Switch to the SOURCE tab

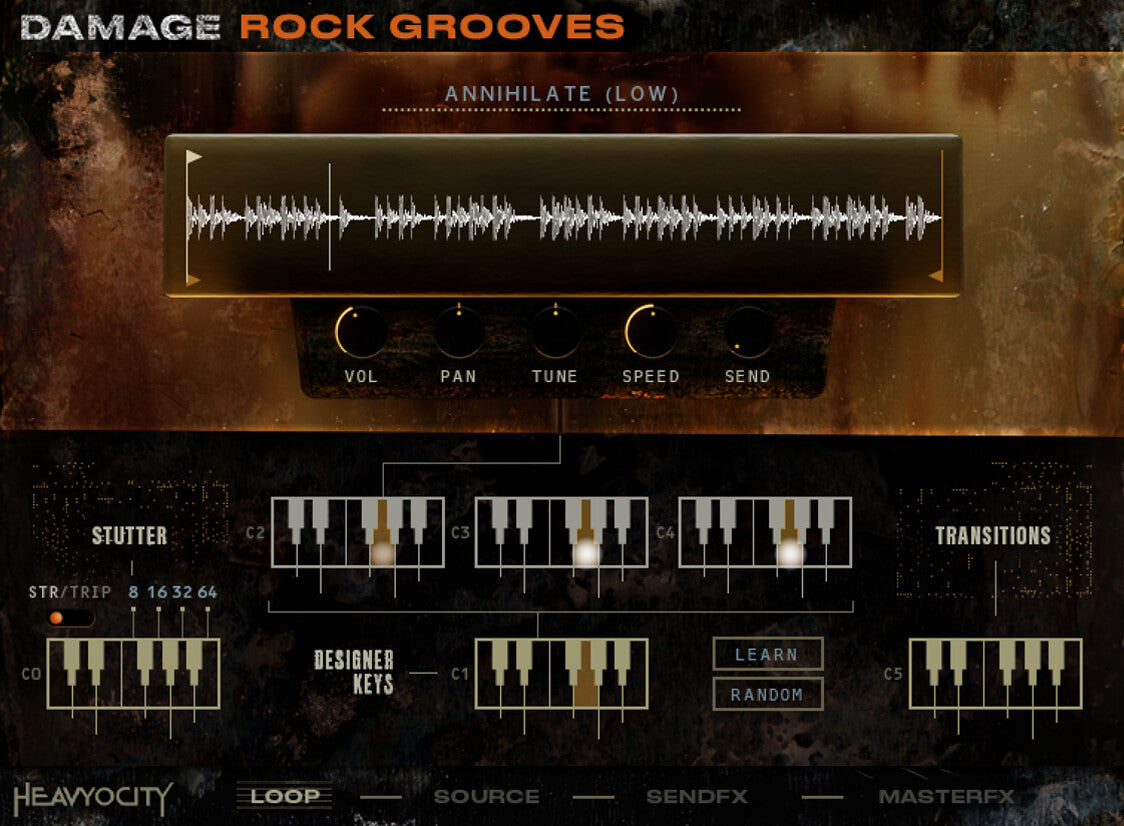click(x=486, y=797)
